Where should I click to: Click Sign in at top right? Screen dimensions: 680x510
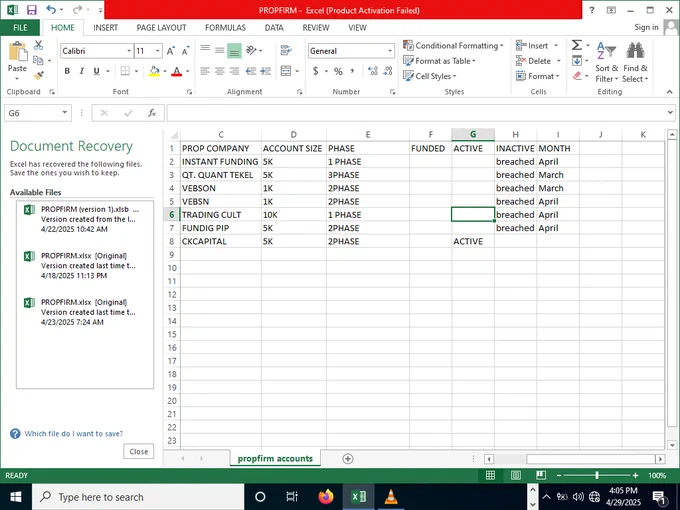pos(646,27)
